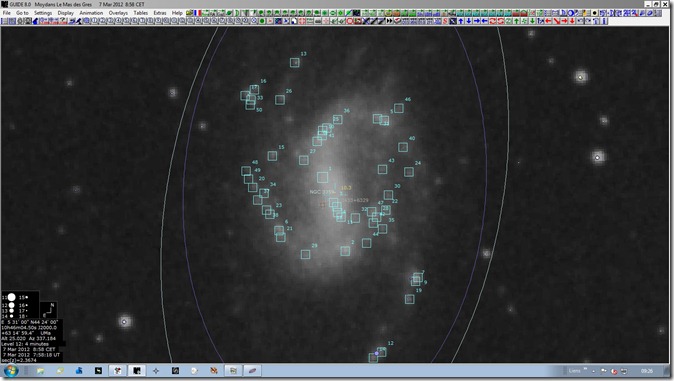Click the red right arrow toolbar icon
The width and height of the screenshot is (674, 381).
point(564,21)
